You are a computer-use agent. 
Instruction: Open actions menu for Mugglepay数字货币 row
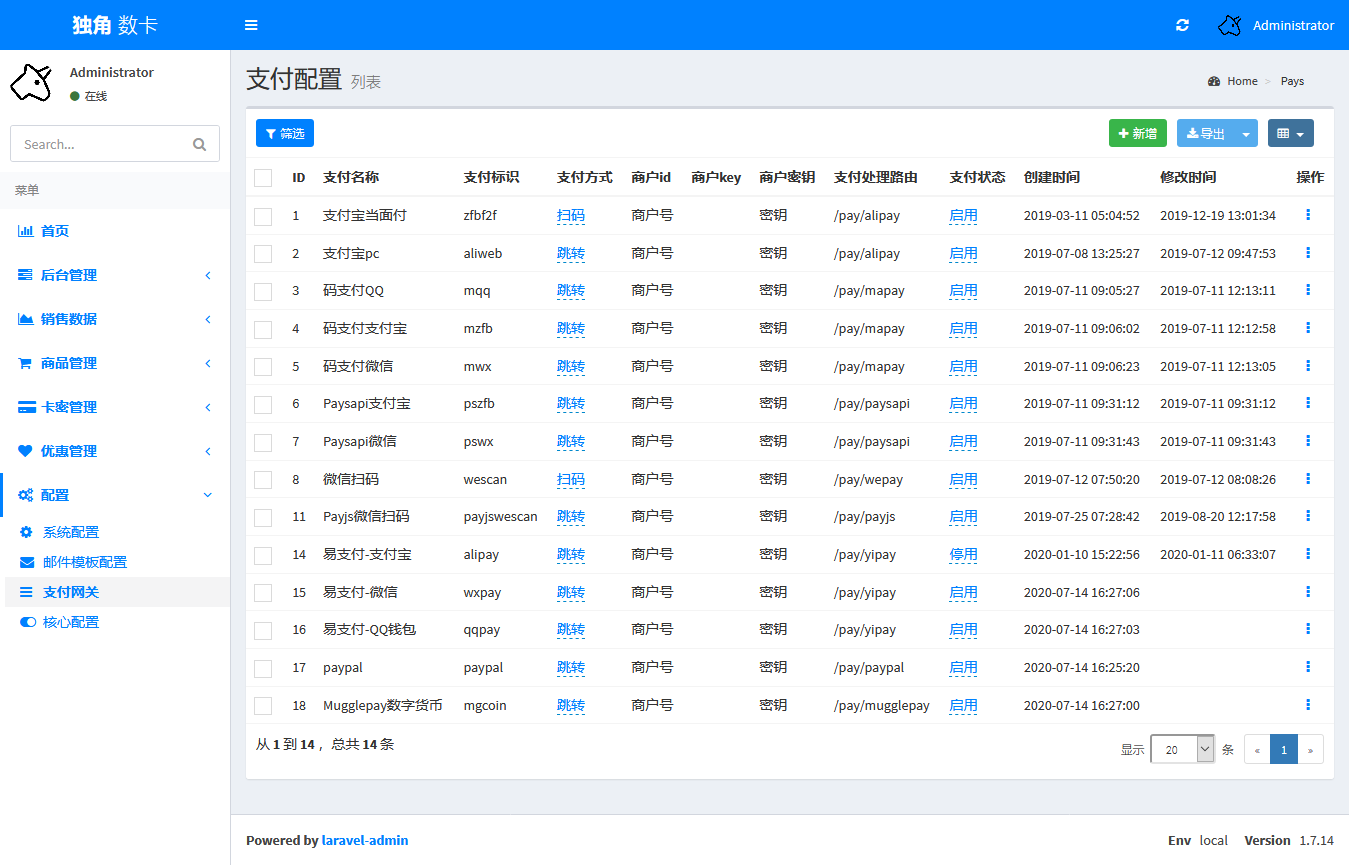(x=1308, y=705)
